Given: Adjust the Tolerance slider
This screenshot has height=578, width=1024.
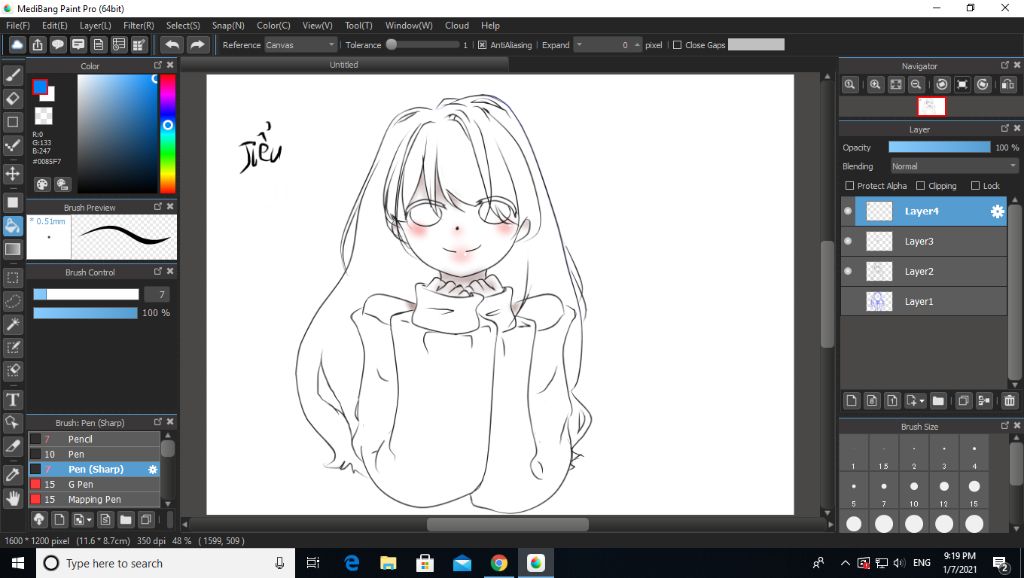Looking at the screenshot, I should [423, 45].
